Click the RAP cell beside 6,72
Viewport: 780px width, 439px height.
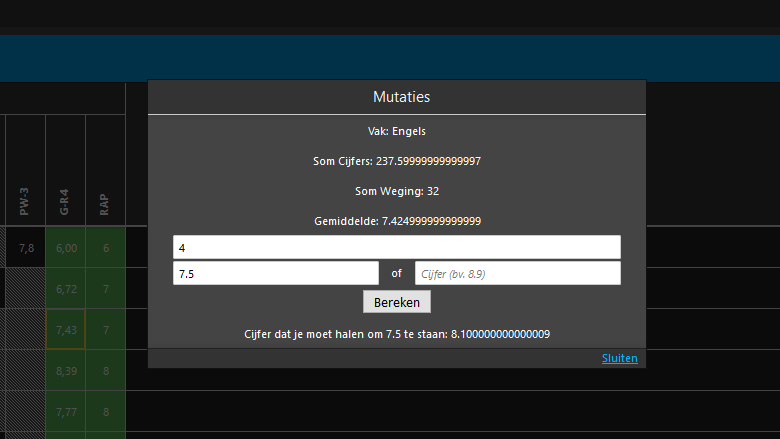coord(105,289)
